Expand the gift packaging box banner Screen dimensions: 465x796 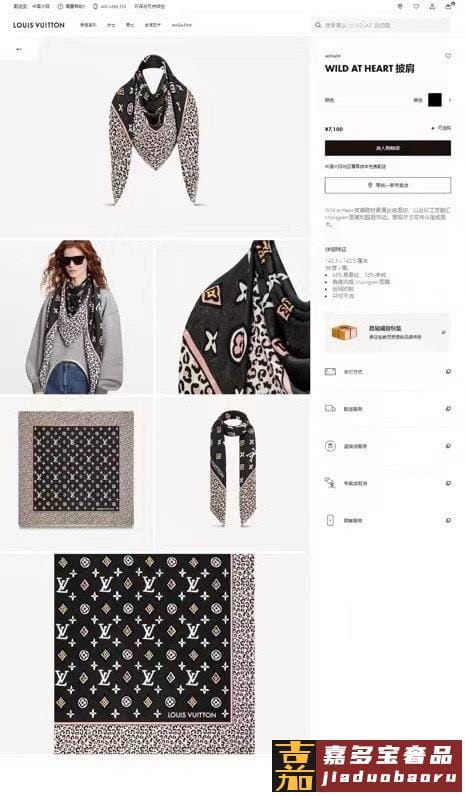coord(387,333)
